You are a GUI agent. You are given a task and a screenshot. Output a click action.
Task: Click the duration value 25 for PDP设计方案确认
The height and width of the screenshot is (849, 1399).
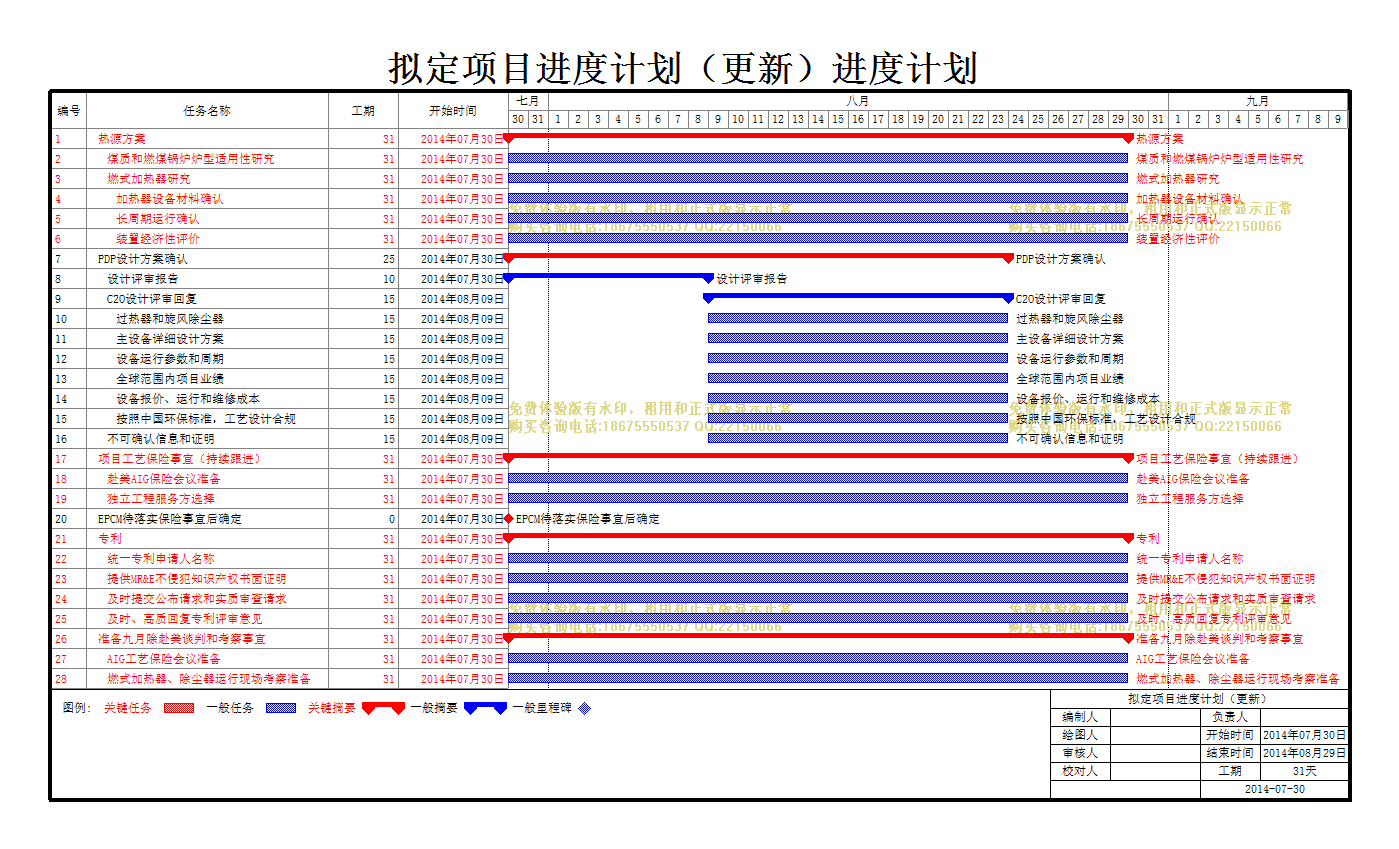(389, 259)
